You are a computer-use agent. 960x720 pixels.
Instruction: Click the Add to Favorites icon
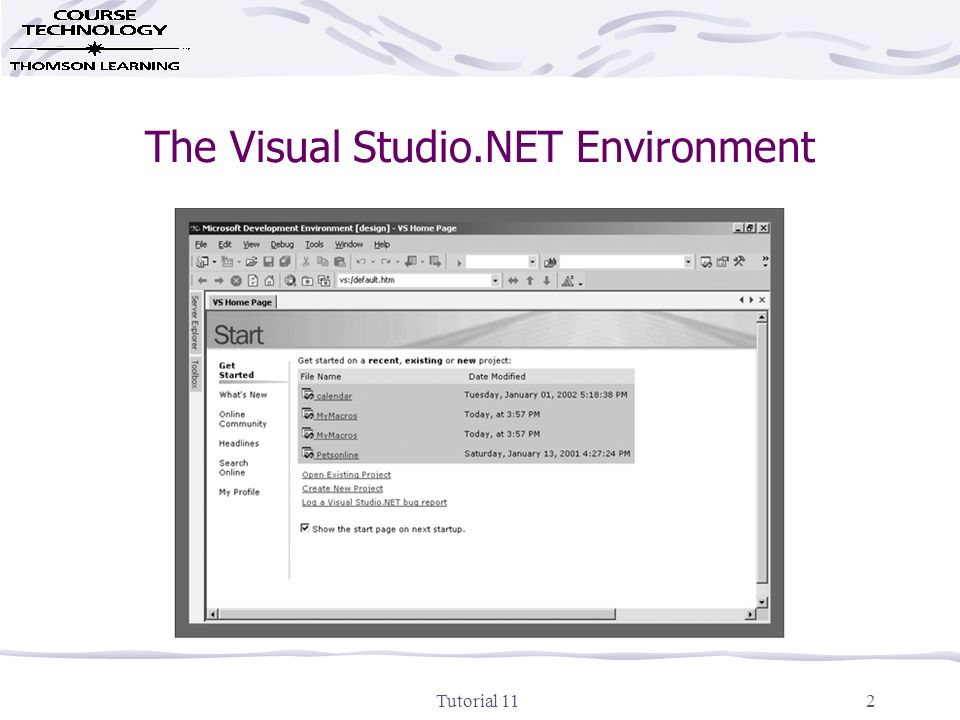tap(323, 280)
